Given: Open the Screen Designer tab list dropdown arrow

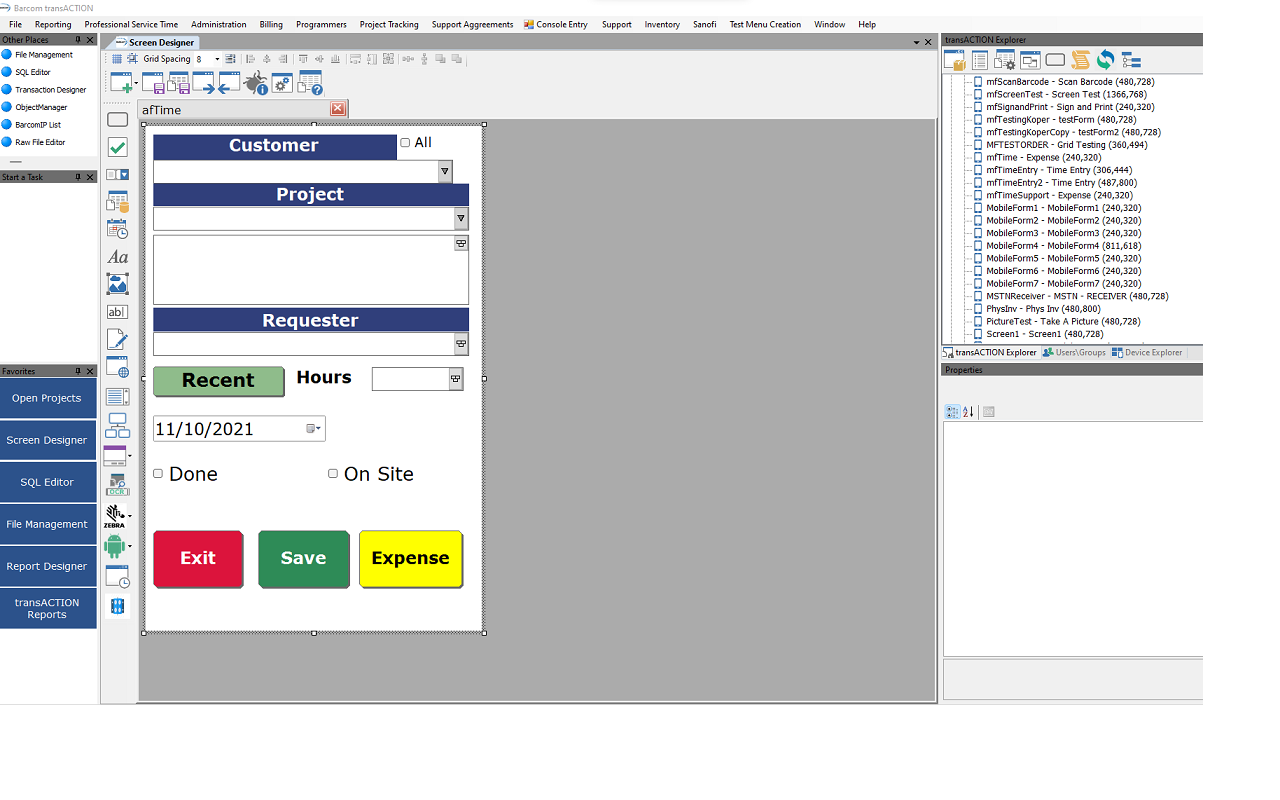Looking at the screenshot, I should pyautogui.click(x=917, y=42).
